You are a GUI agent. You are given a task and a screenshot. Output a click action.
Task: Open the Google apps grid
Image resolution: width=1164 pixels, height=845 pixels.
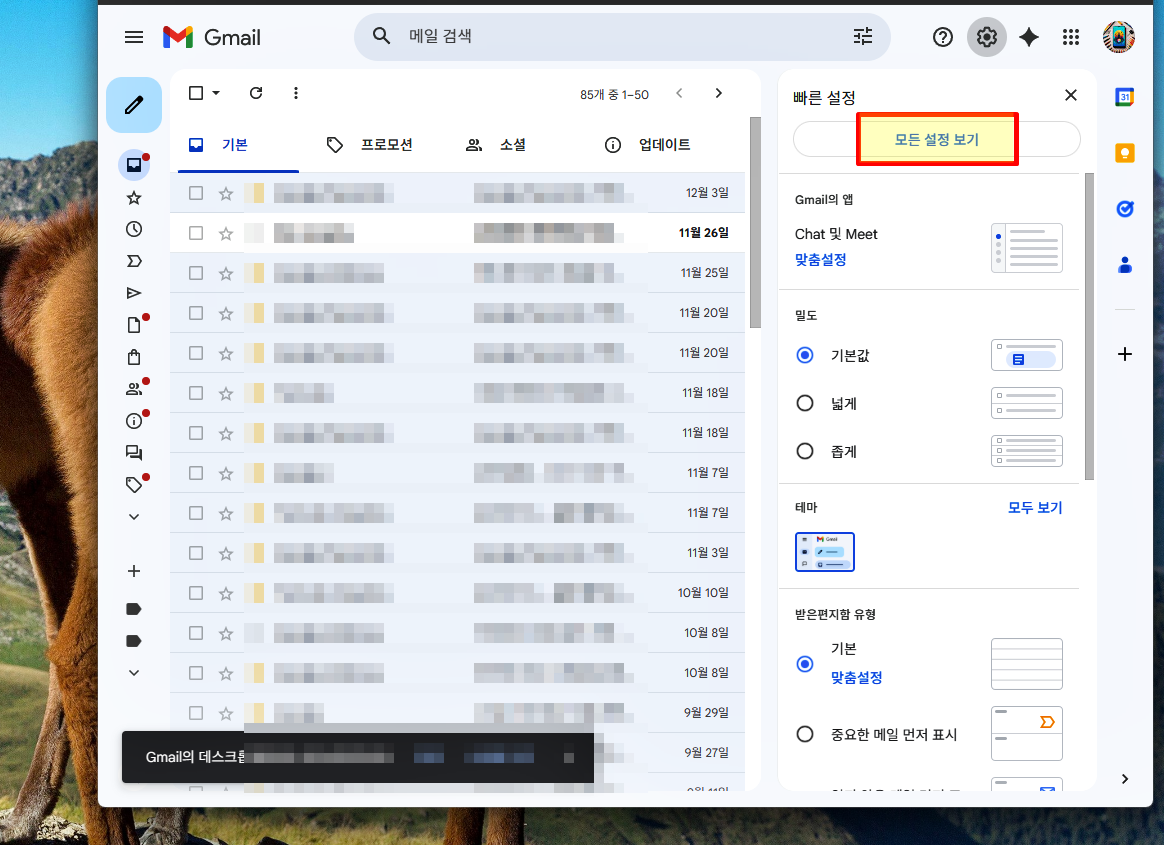point(1070,37)
